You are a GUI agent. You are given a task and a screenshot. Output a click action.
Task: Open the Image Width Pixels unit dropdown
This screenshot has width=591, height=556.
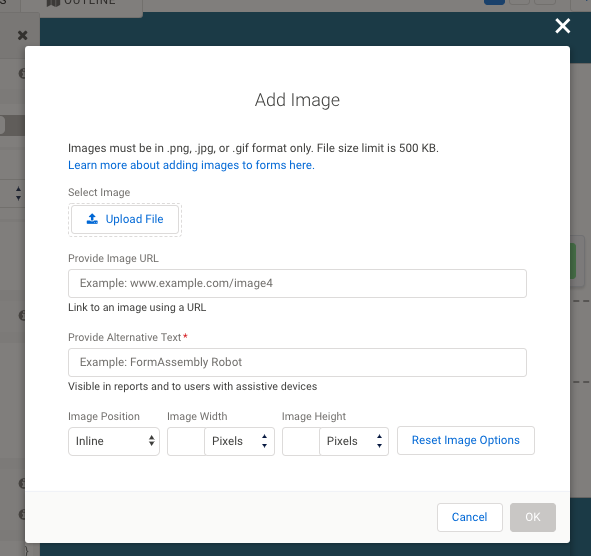[239, 441]
